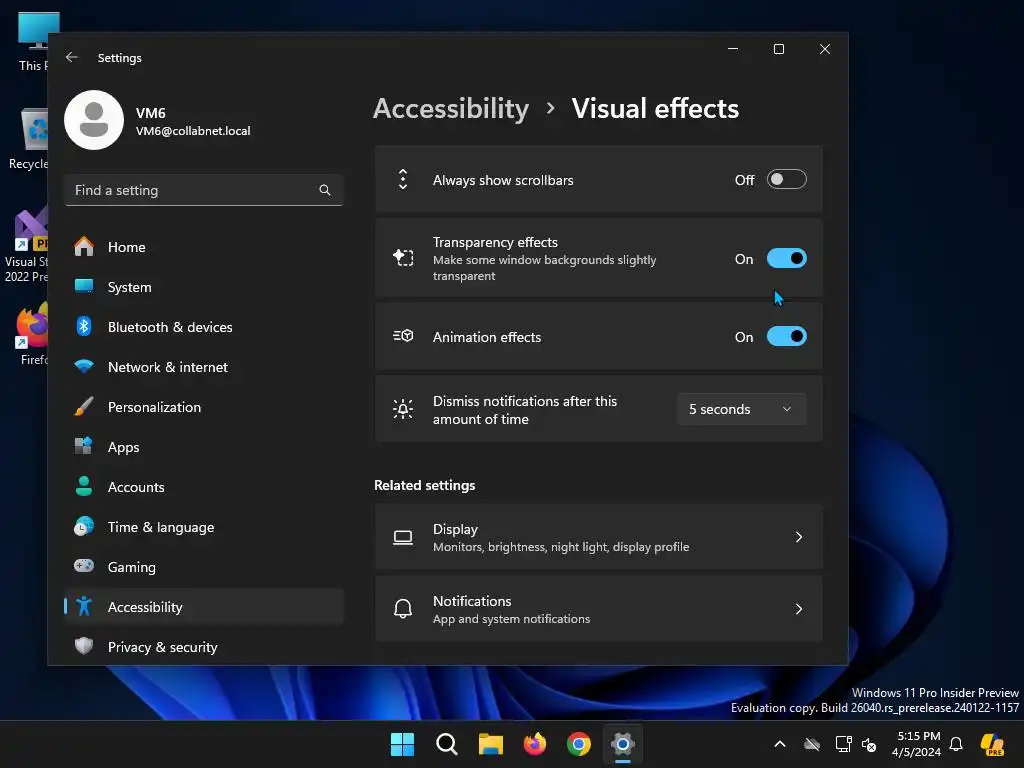Viewport: 1024px width, 768px height.
Task: Click the Home house icon
Action: (84, 247)
